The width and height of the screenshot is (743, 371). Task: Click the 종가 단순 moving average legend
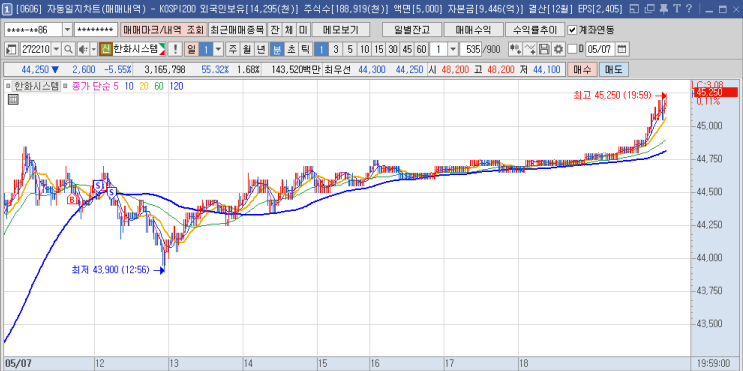pos(91,86)
